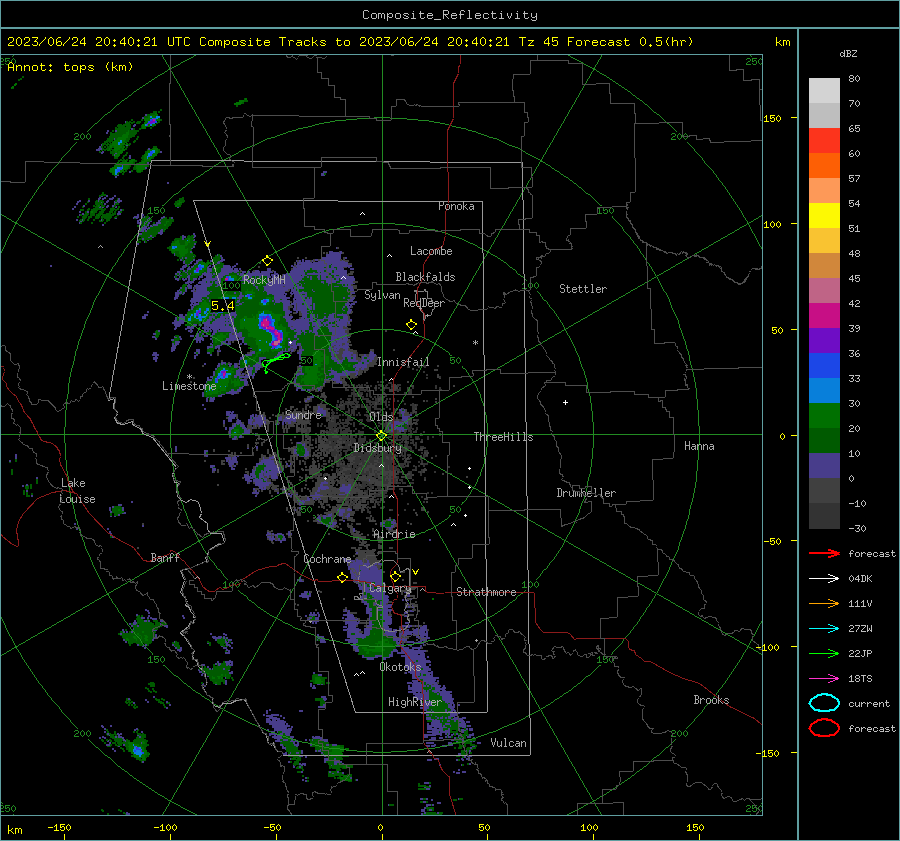Click the HighRiver city label
This screenshot has height=841, width=900.
pos(415,702)
